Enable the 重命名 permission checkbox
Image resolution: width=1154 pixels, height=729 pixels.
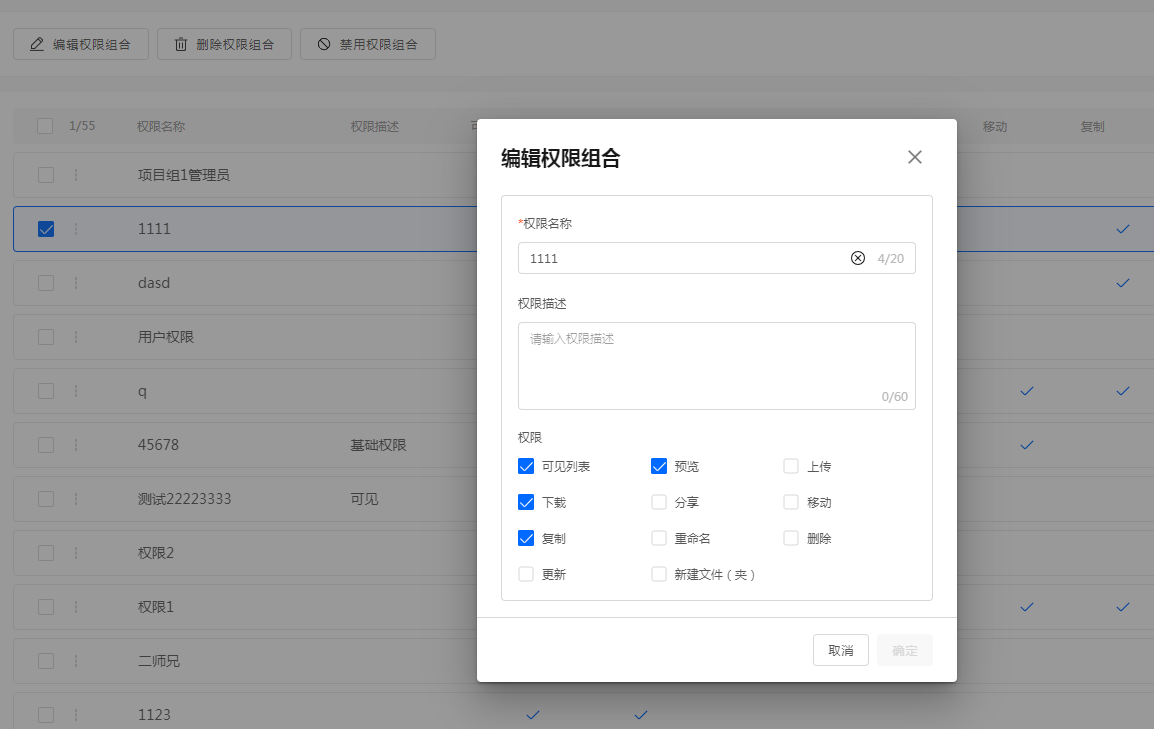click(x=659, y=538)
